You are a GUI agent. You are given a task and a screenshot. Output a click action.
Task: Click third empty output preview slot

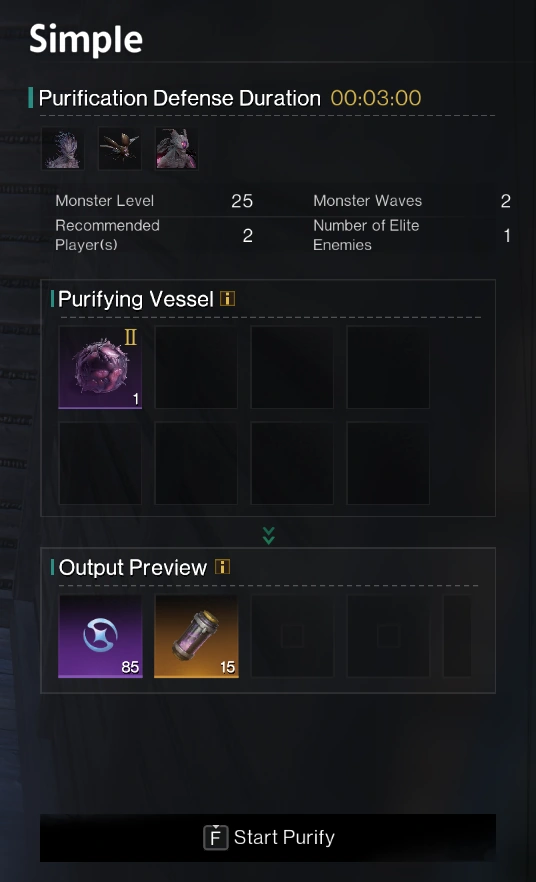292,636
